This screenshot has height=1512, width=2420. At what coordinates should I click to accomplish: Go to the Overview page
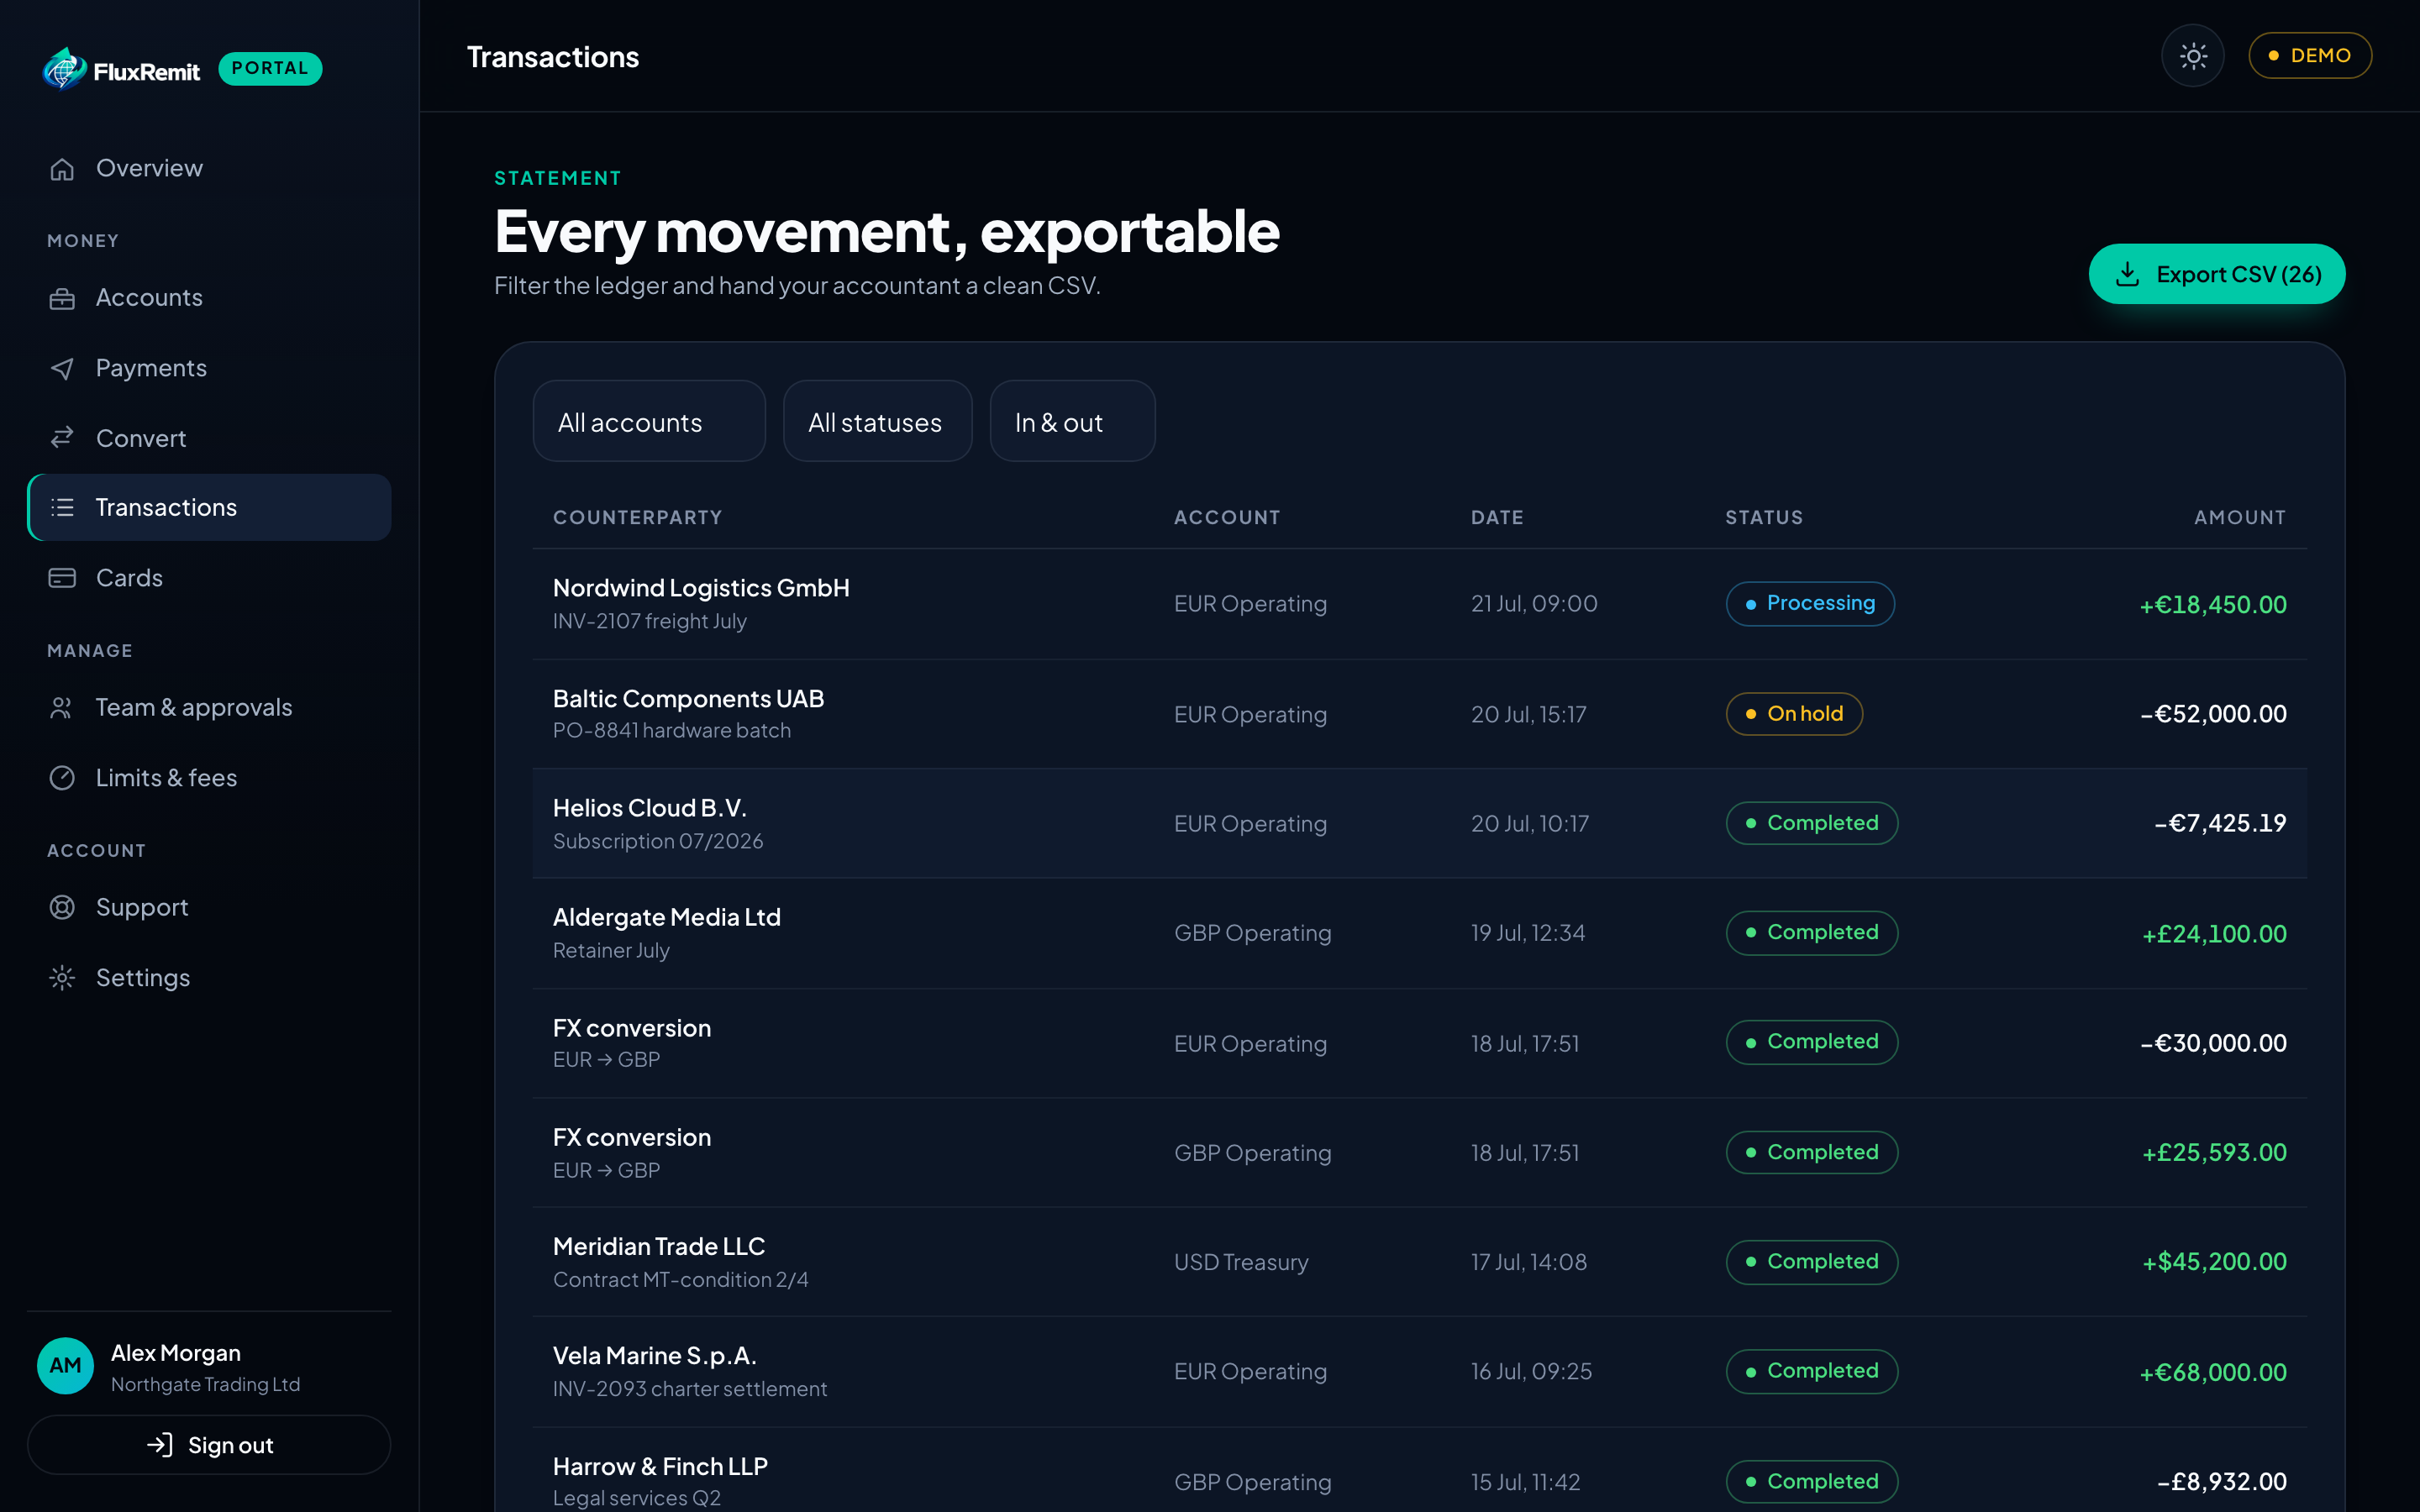click(x=209, y=169)
